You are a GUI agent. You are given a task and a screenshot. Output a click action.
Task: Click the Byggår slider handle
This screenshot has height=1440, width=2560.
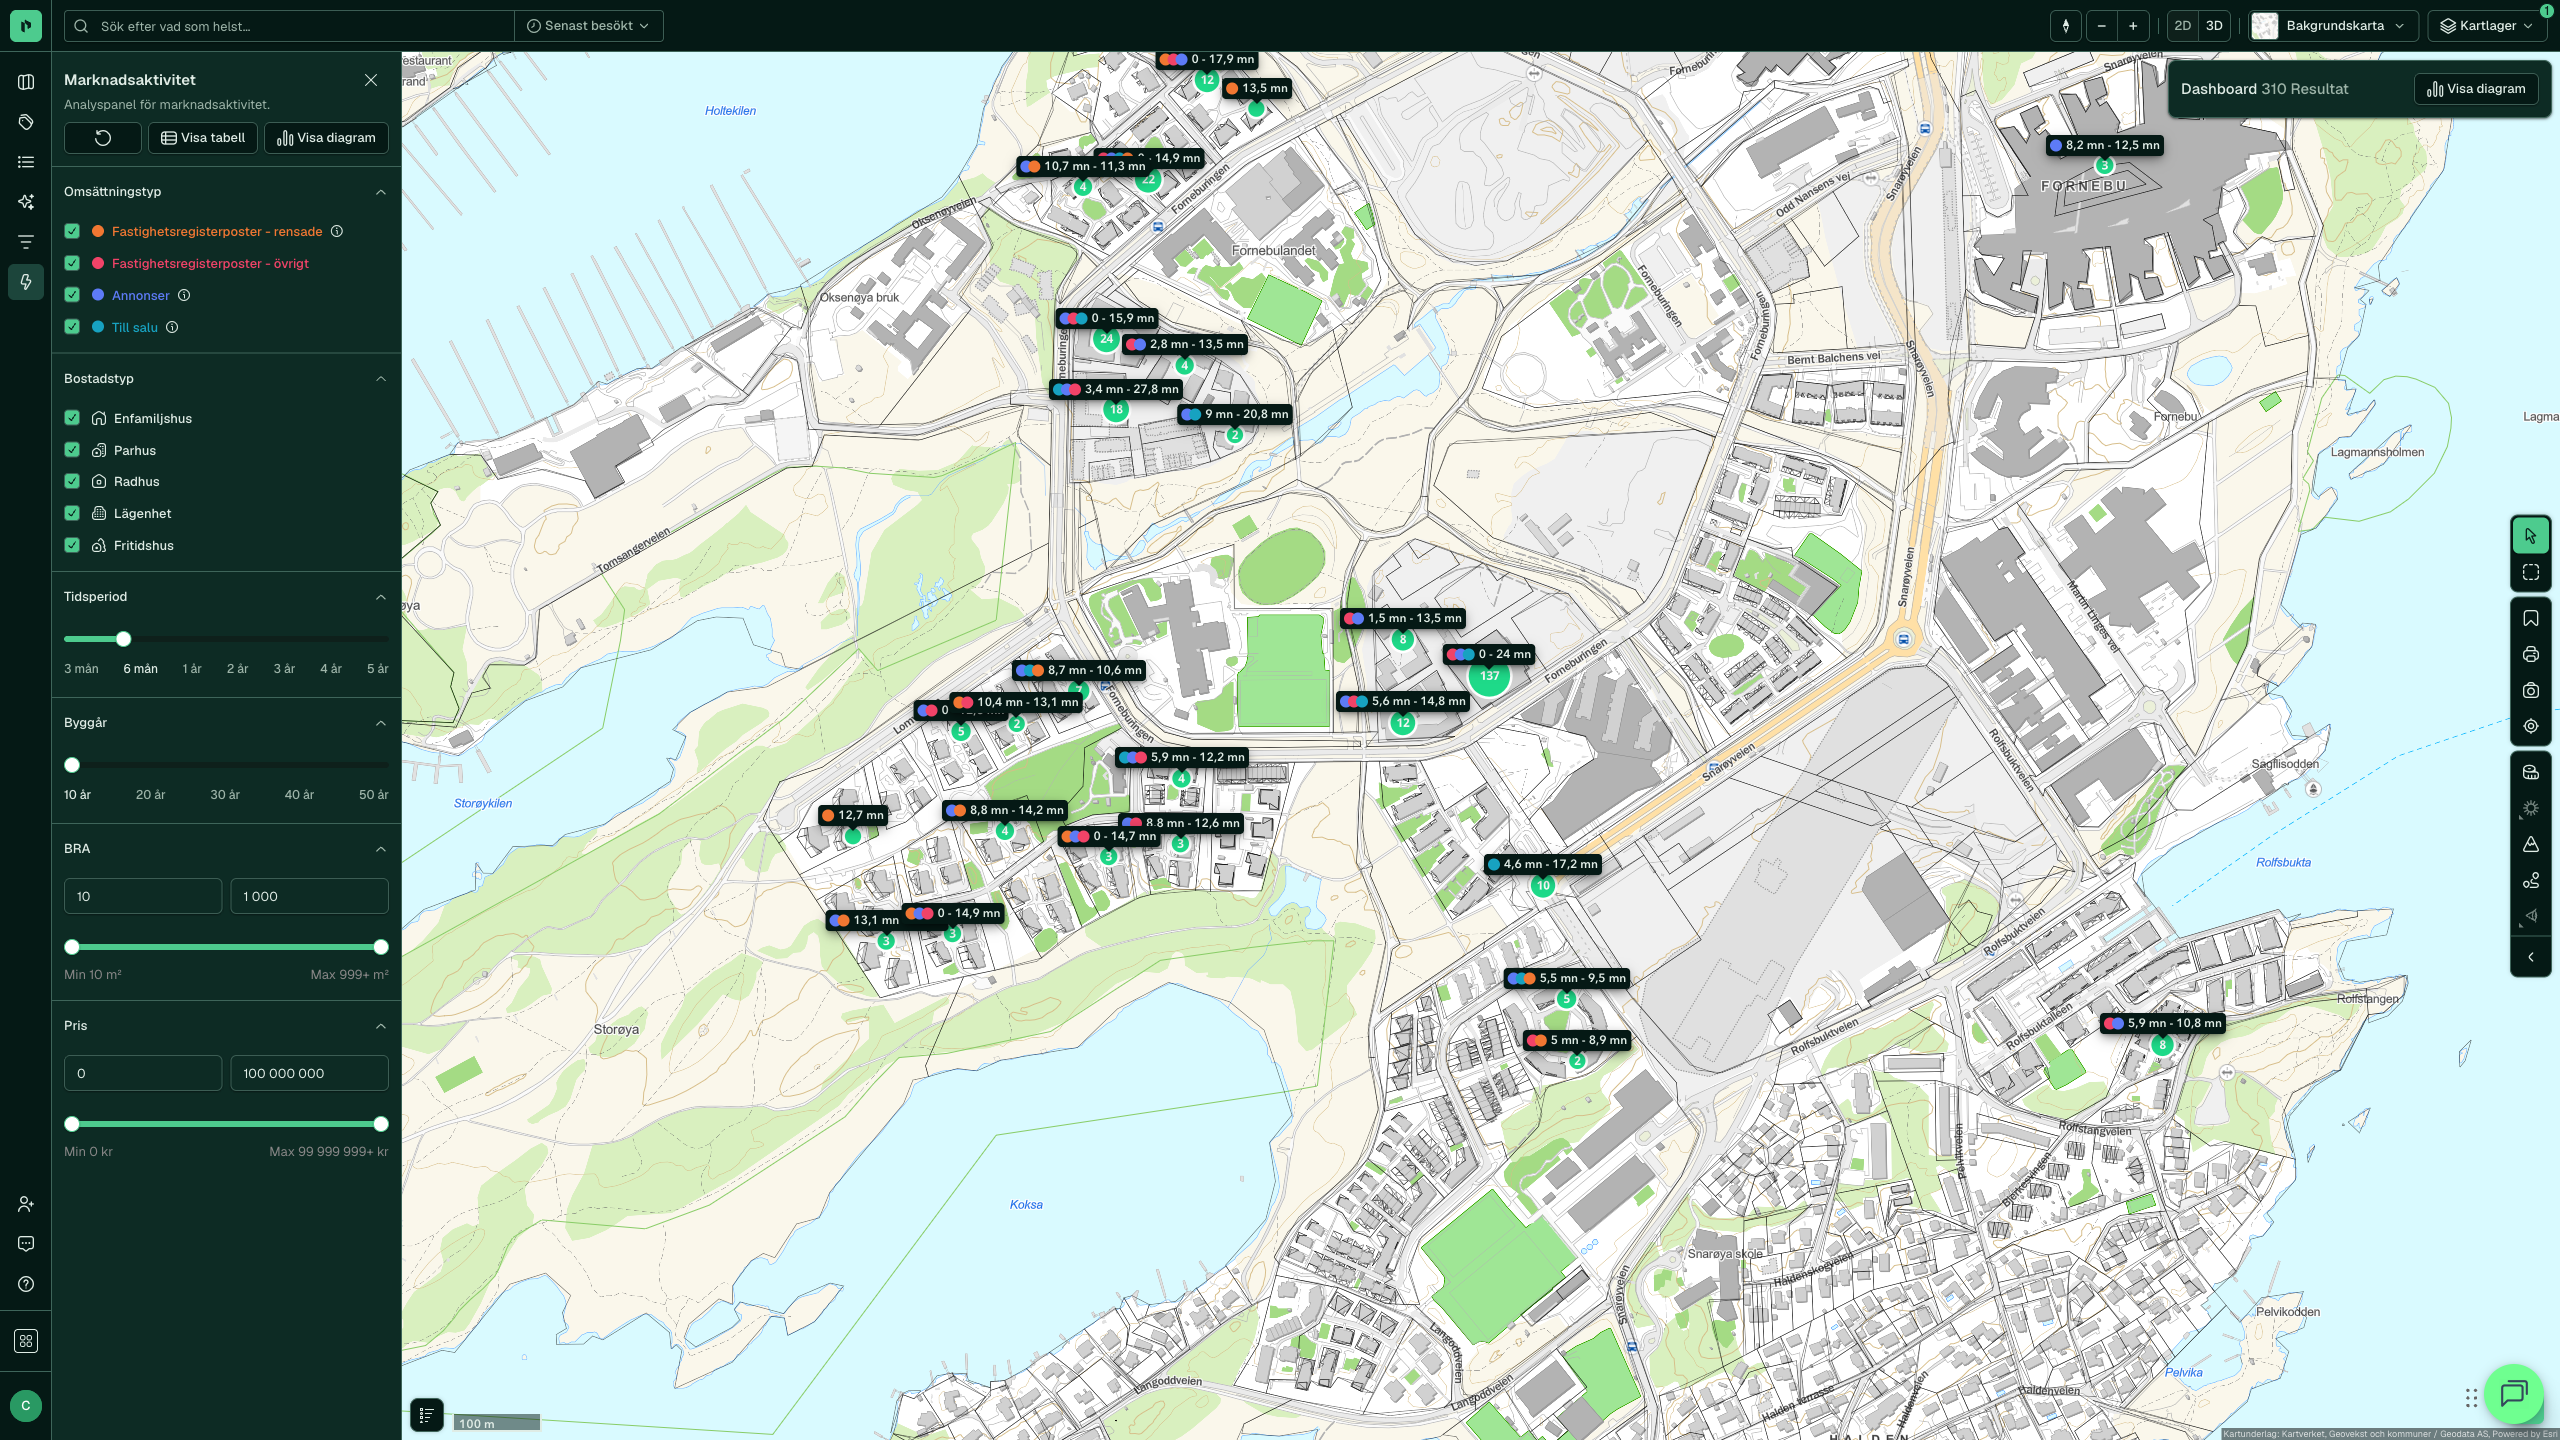72,765
